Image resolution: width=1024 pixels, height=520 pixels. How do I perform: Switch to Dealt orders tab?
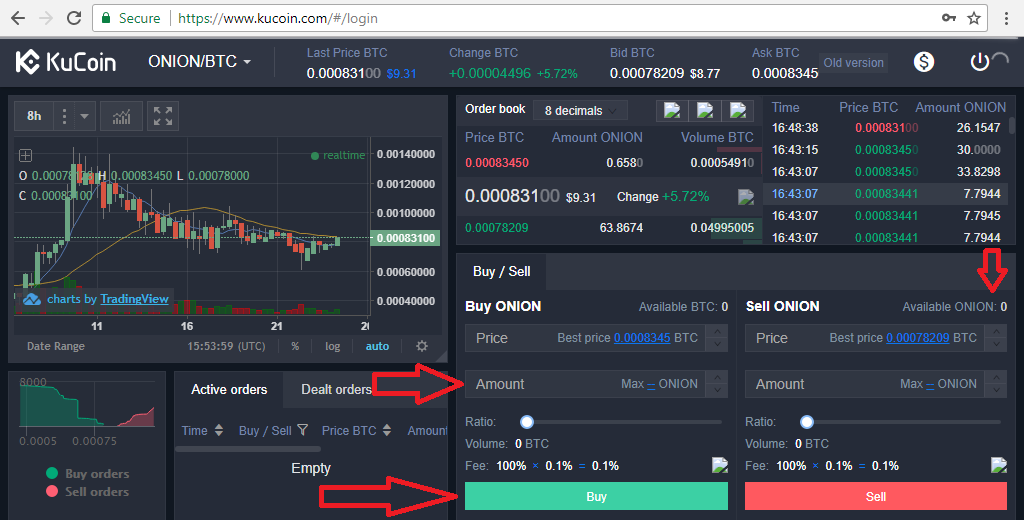(x=336, y=389)
